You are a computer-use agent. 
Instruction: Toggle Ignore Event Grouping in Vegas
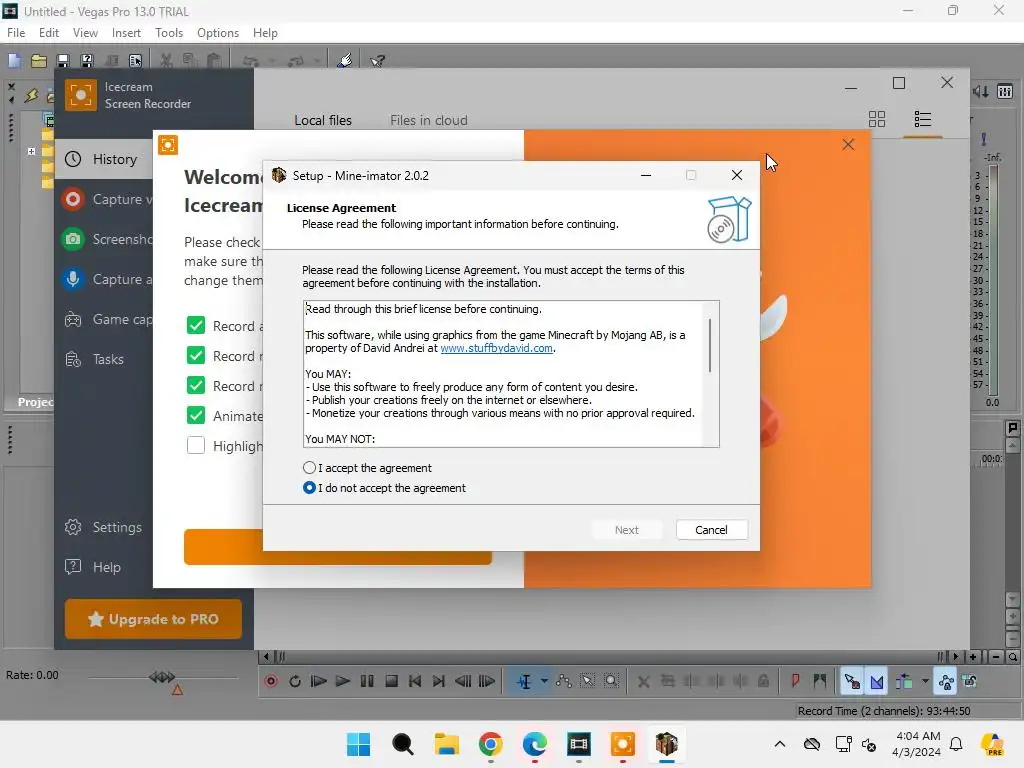tap(970, 681)
